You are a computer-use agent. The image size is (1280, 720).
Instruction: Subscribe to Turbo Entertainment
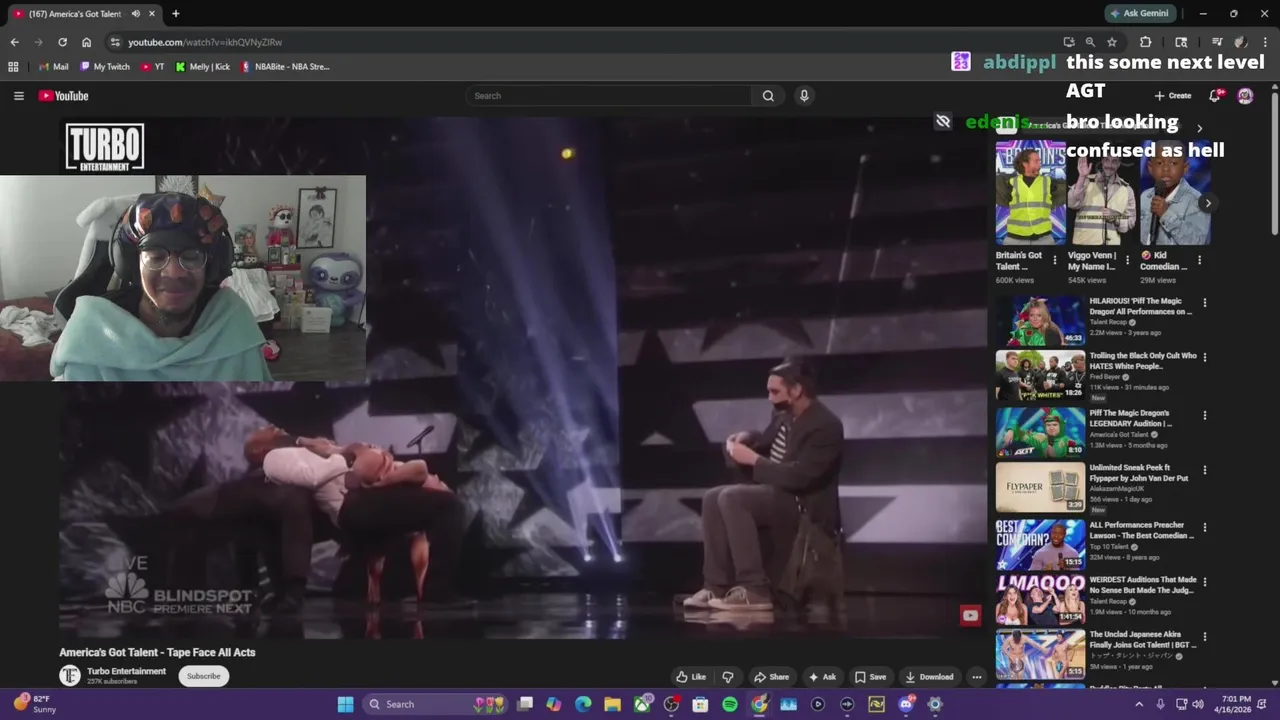(203, 676)
